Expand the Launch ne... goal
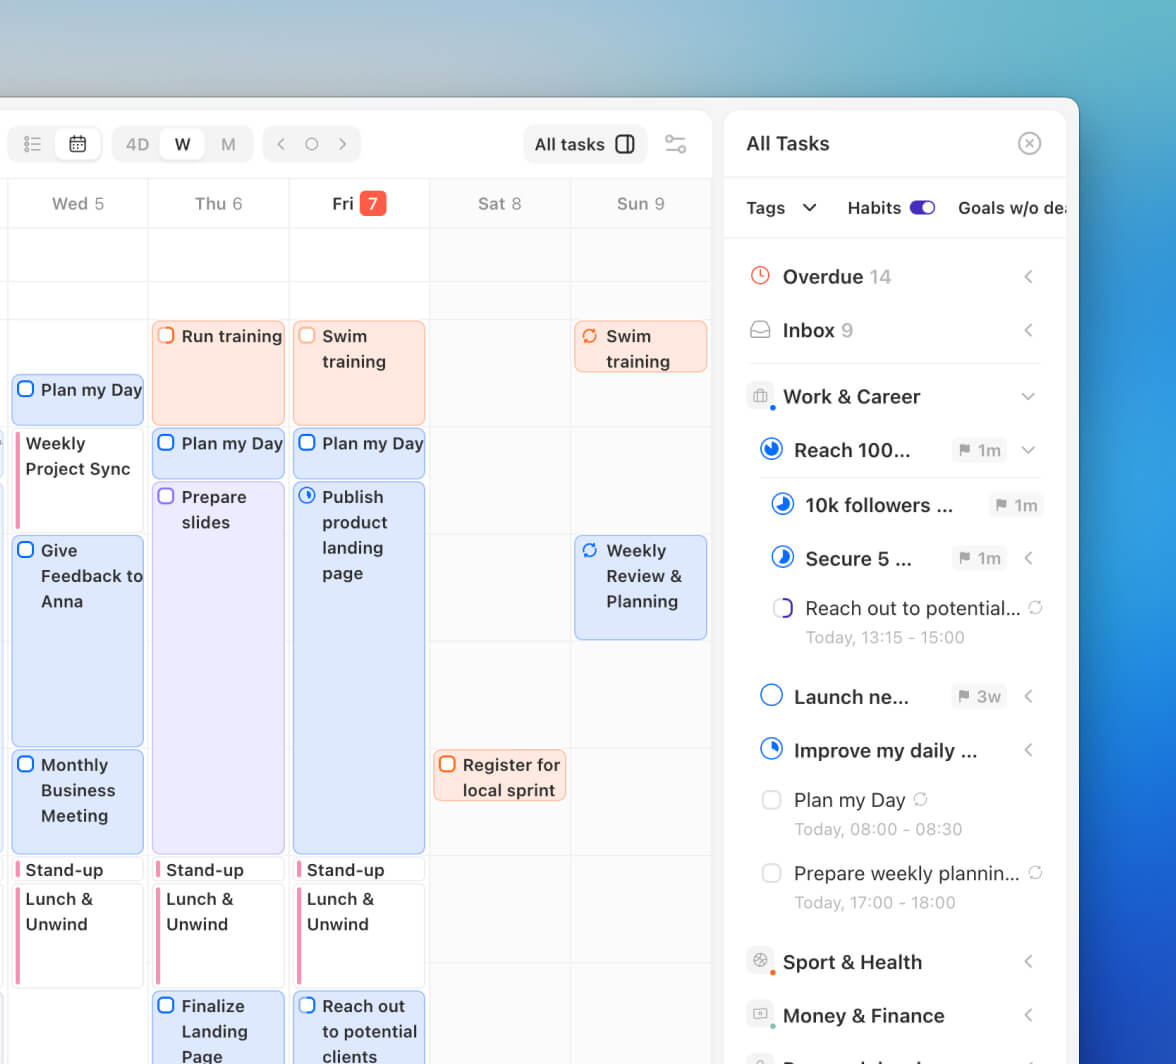This screenshot has height=1064, width=1176. pos(1028,697)
